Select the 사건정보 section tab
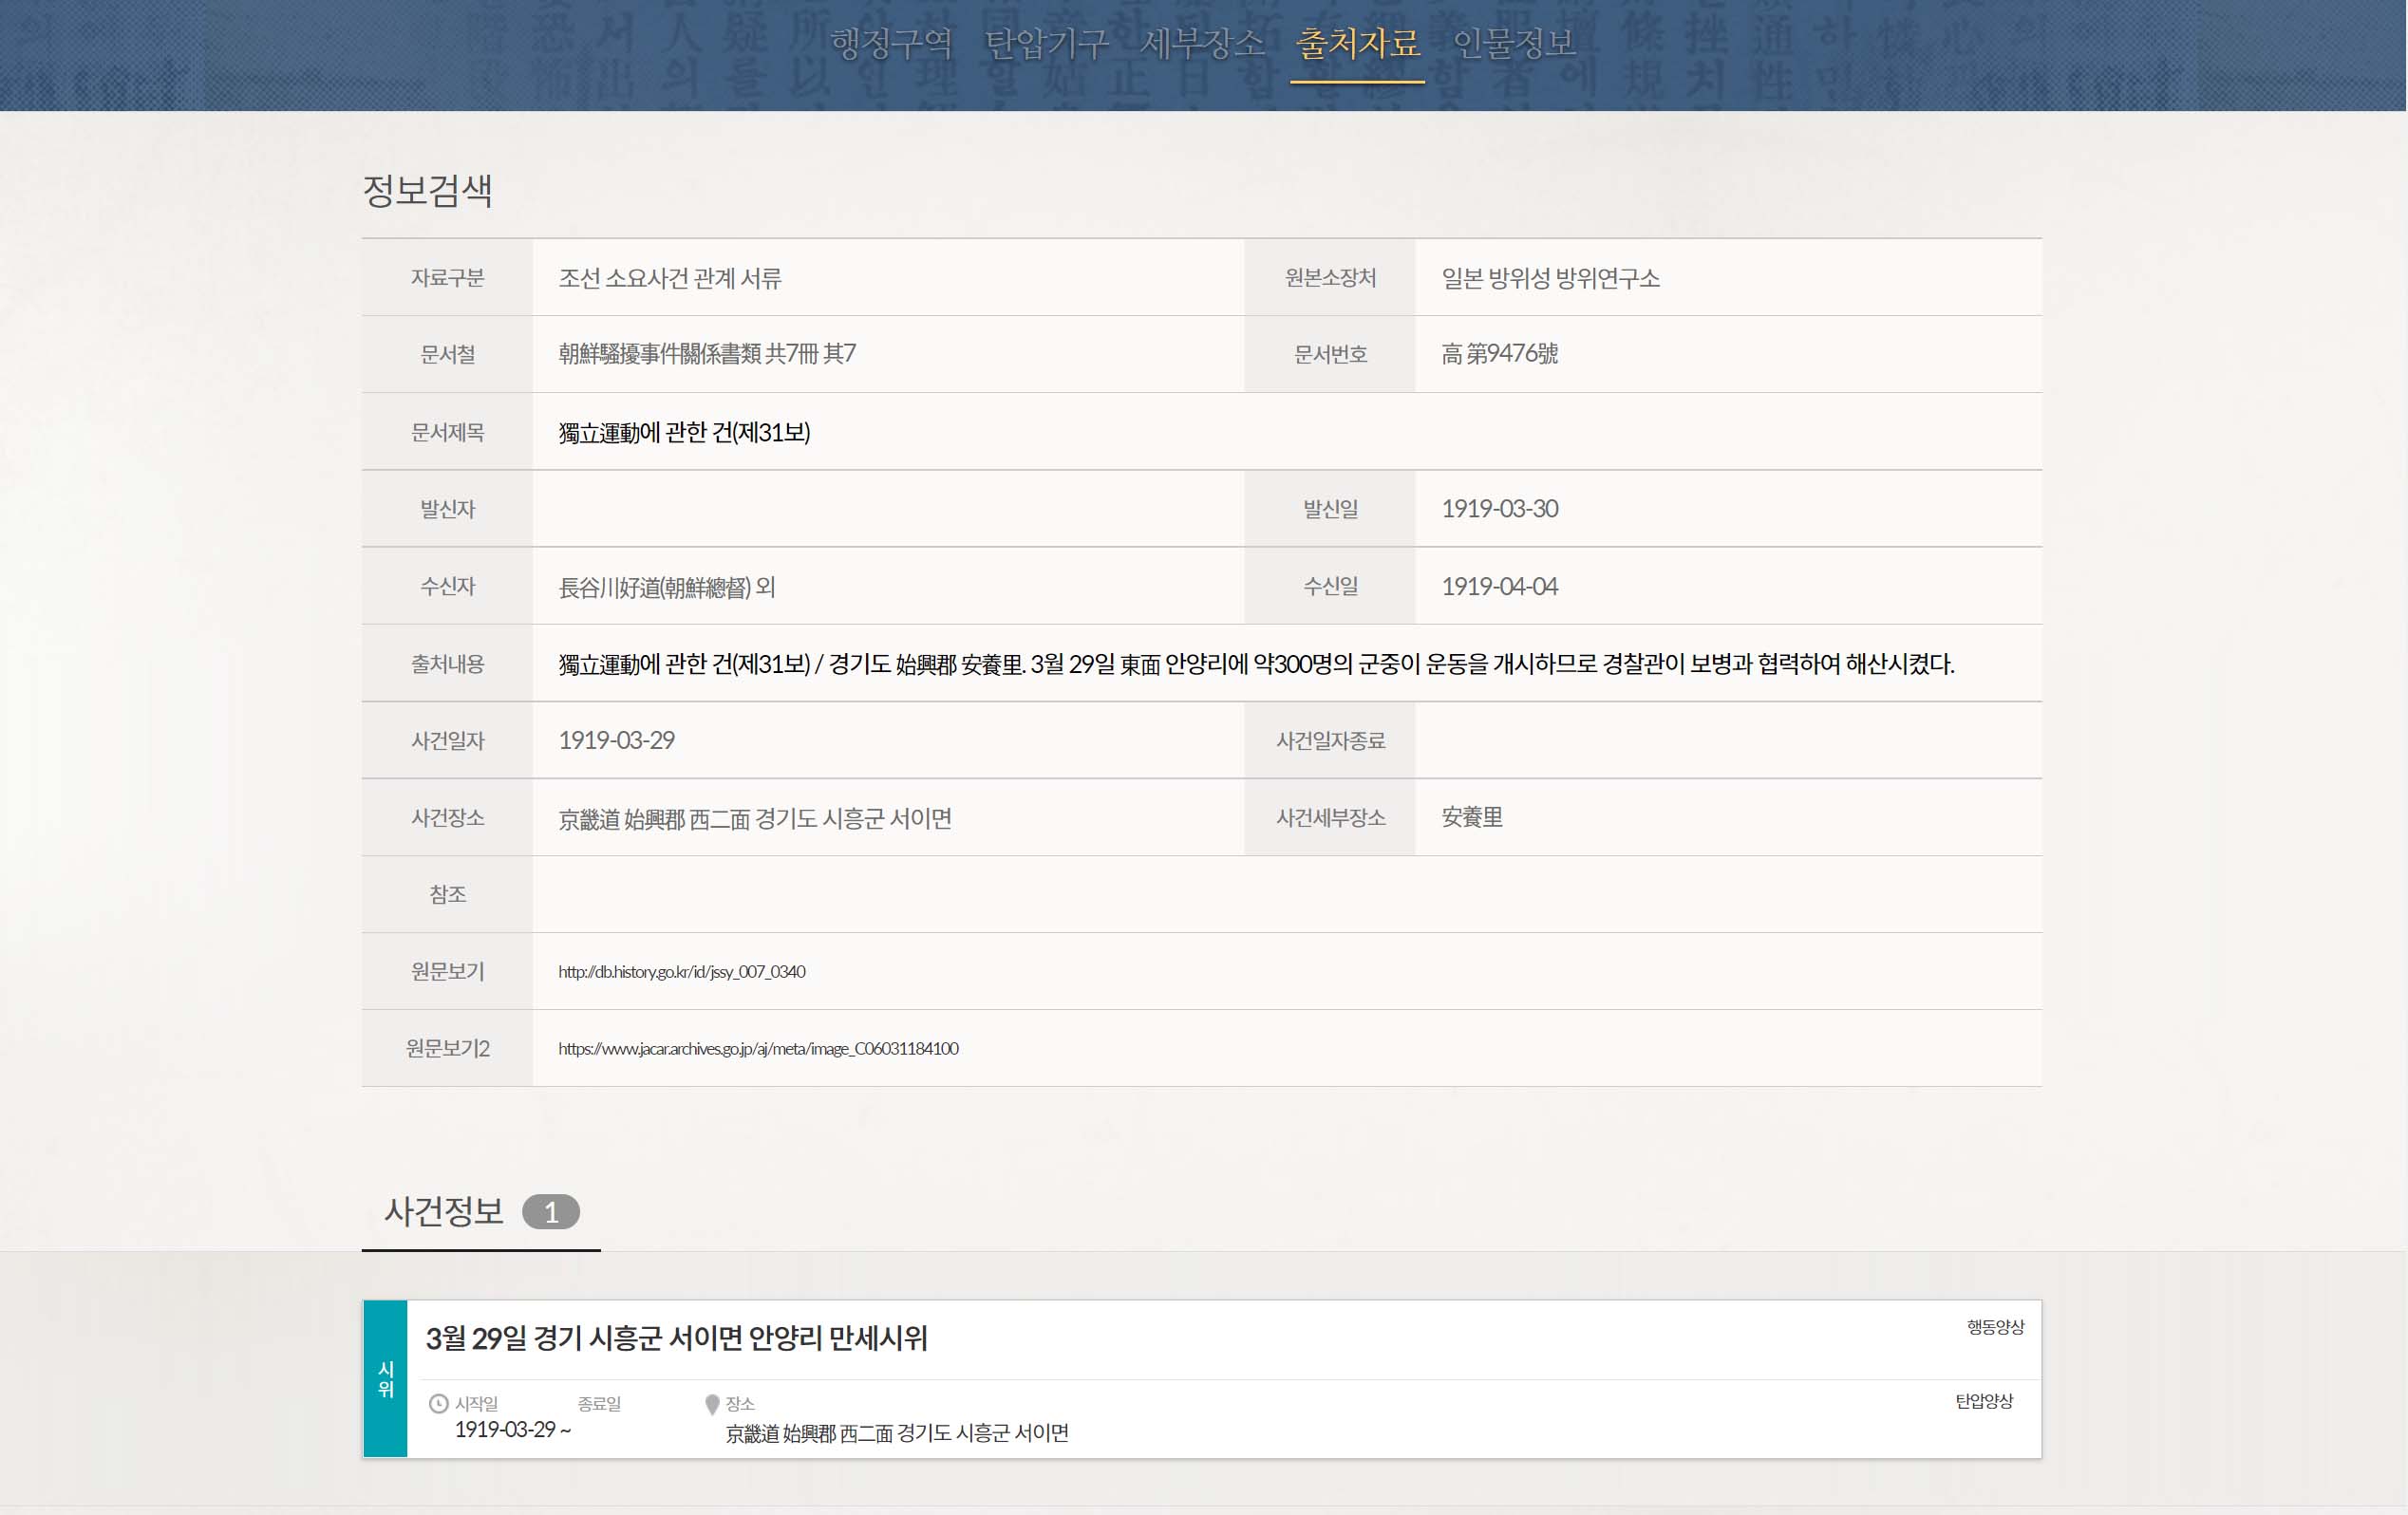 pos(445,1212)
